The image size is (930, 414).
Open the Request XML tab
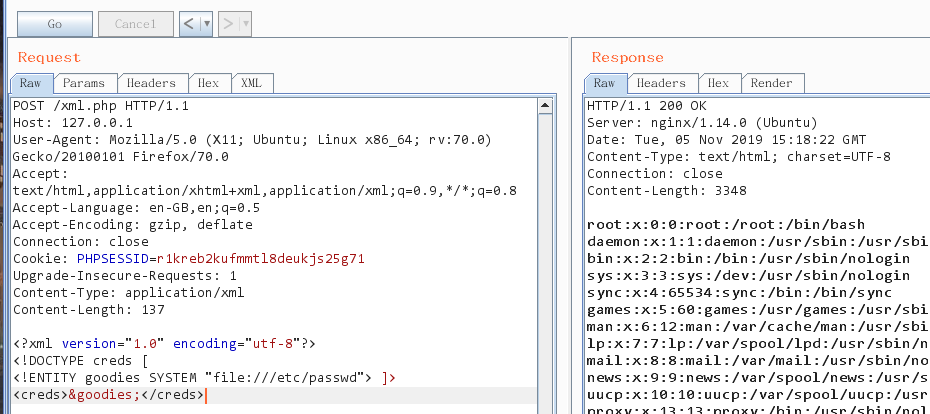click(251, 83)
